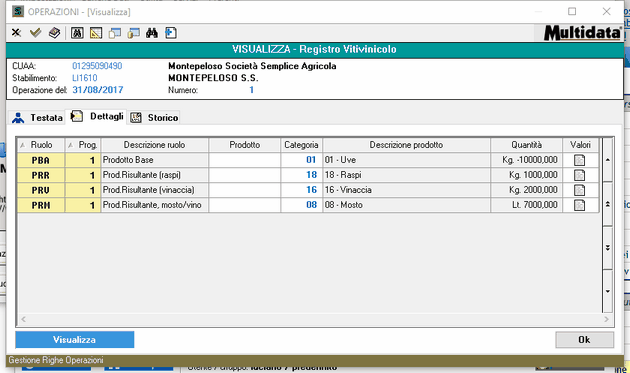Click the Valori column header

tap(581, 145)
